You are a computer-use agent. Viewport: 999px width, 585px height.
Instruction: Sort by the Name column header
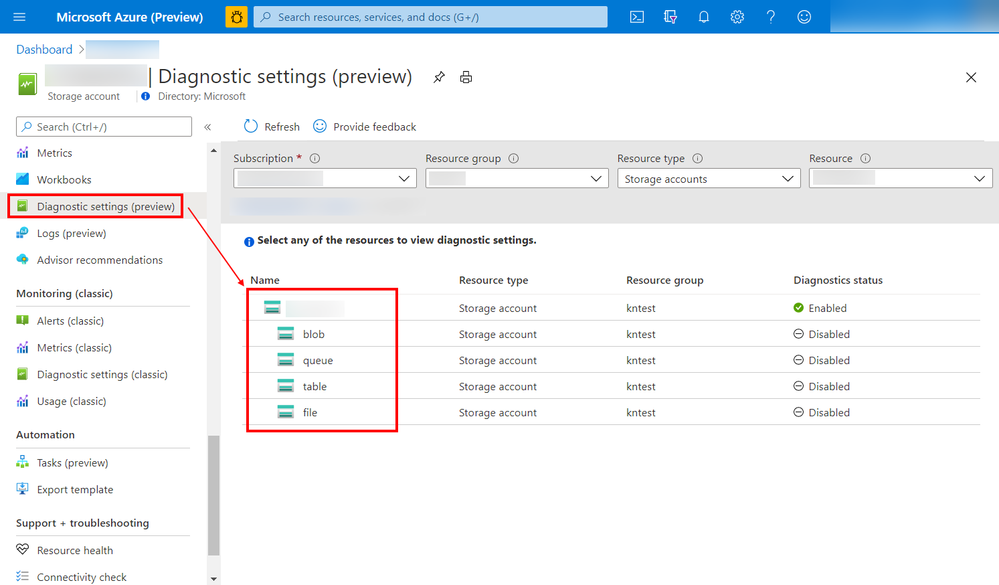pyautogui.click(x=264, y=280)
